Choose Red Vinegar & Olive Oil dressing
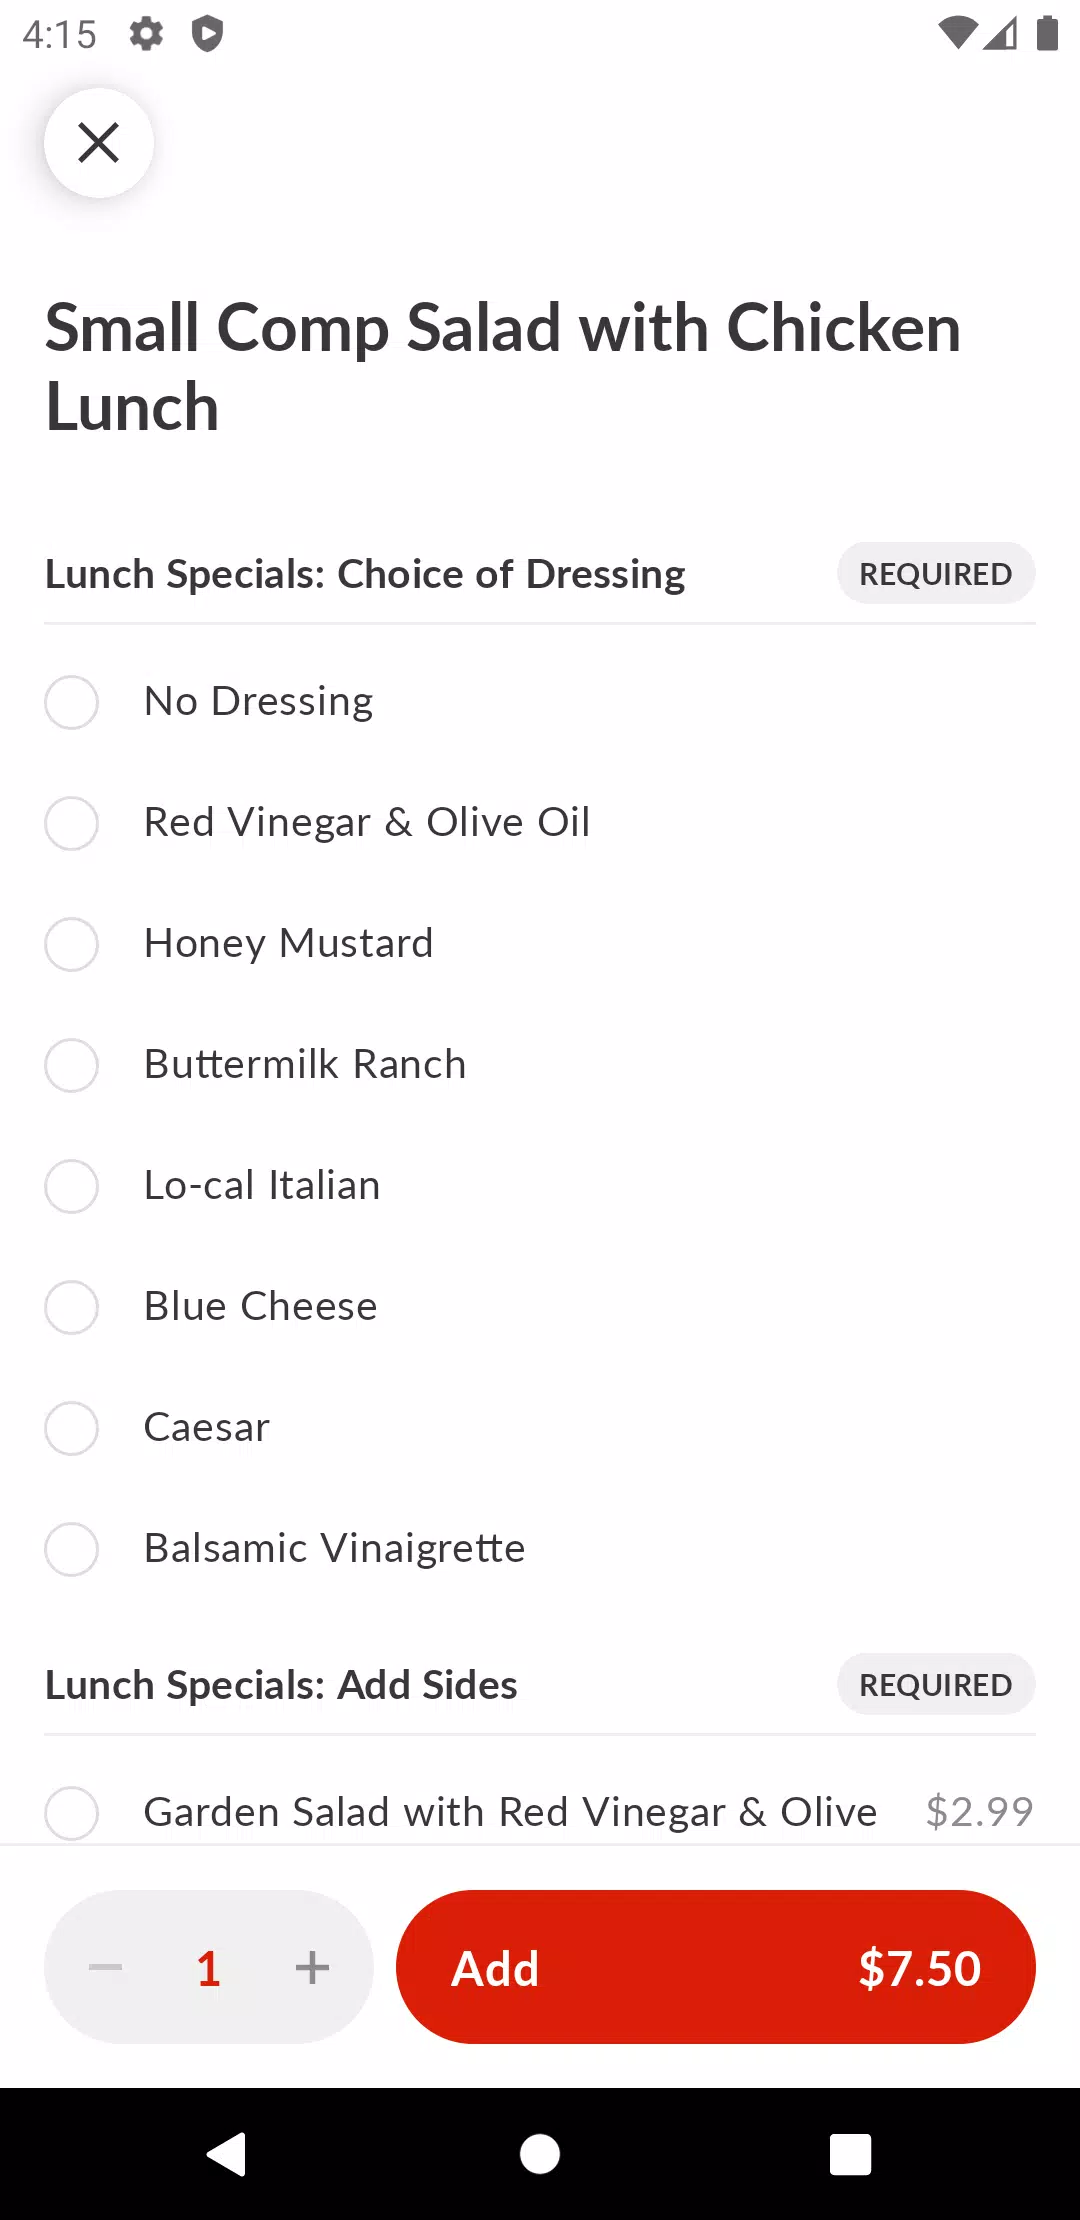The width and height of the screenshot is (1080, 2220). coord(540,823)
